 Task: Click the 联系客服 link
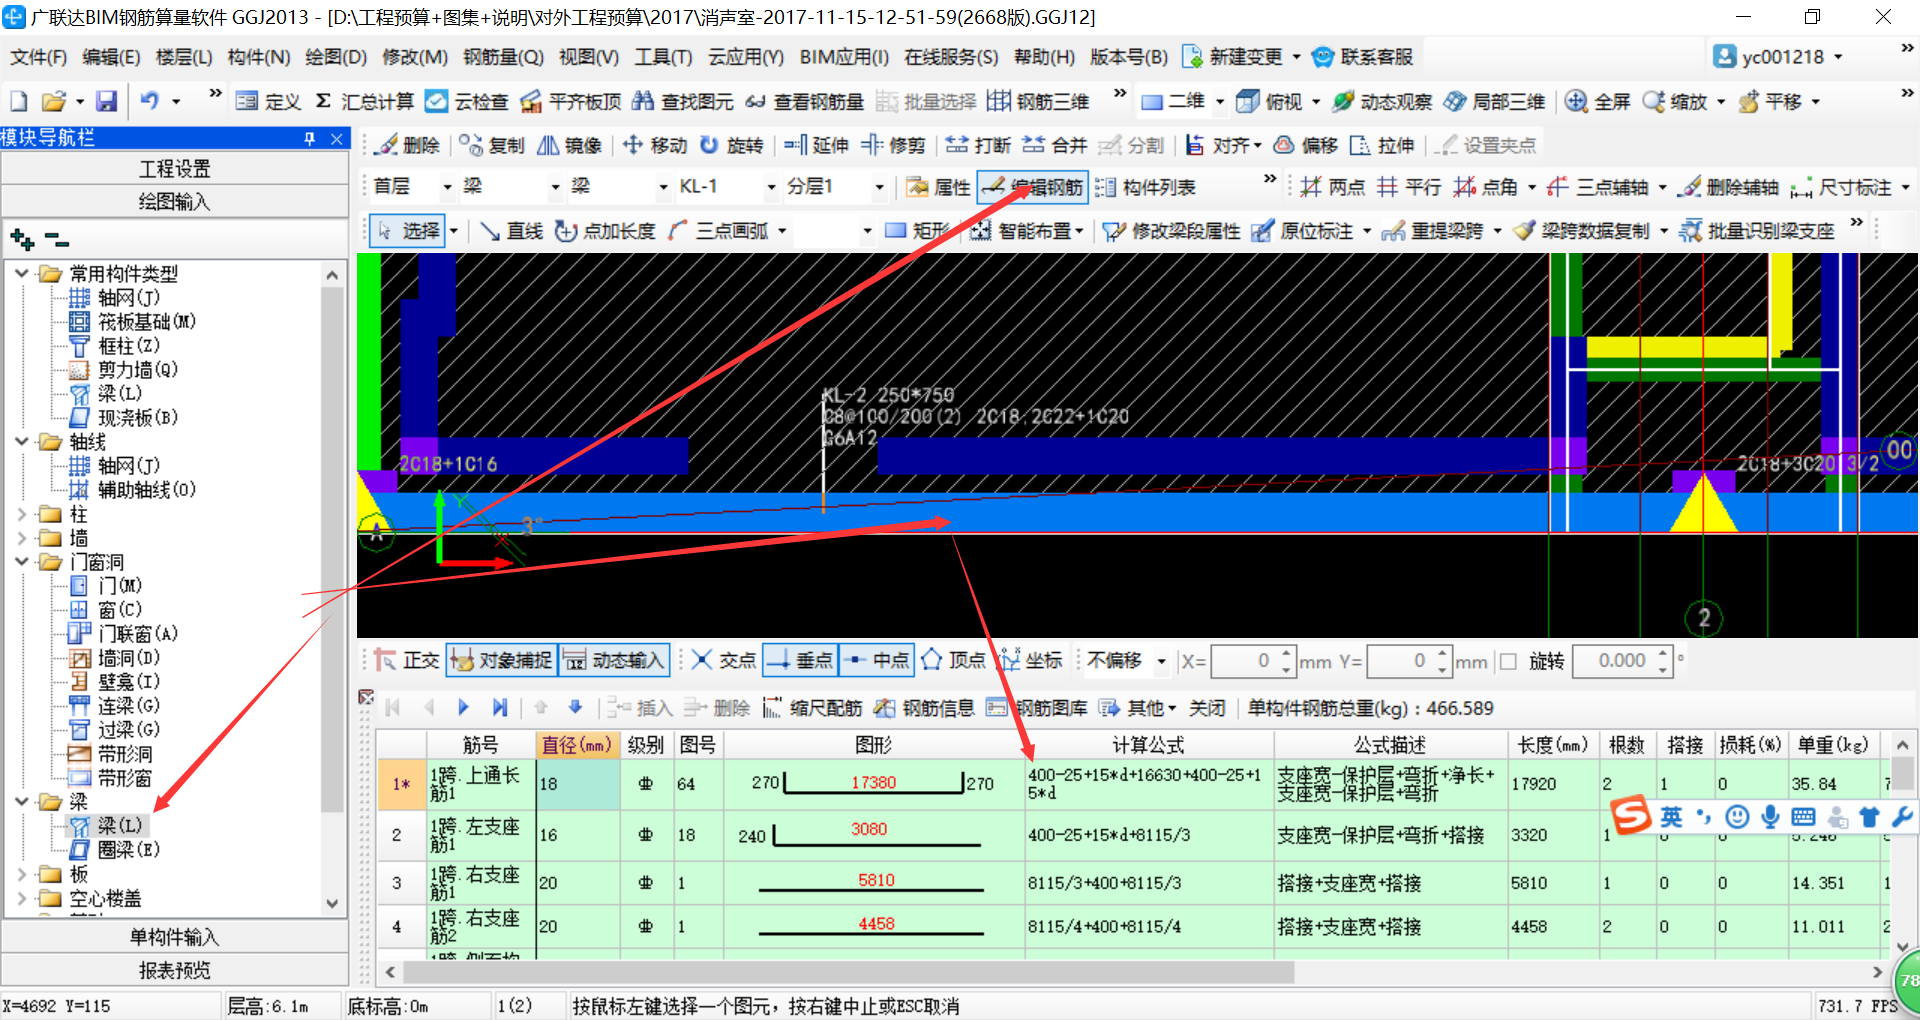(x=1363, y=57)
